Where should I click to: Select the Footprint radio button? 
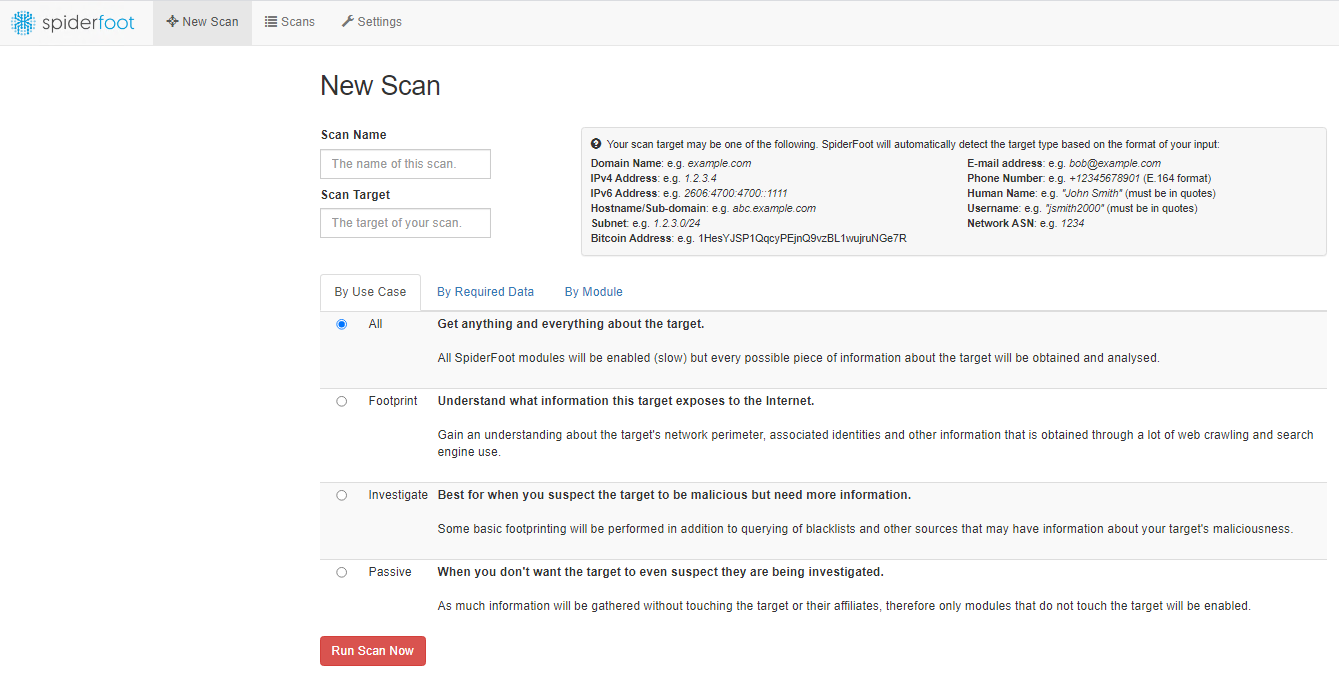[342, 401]
